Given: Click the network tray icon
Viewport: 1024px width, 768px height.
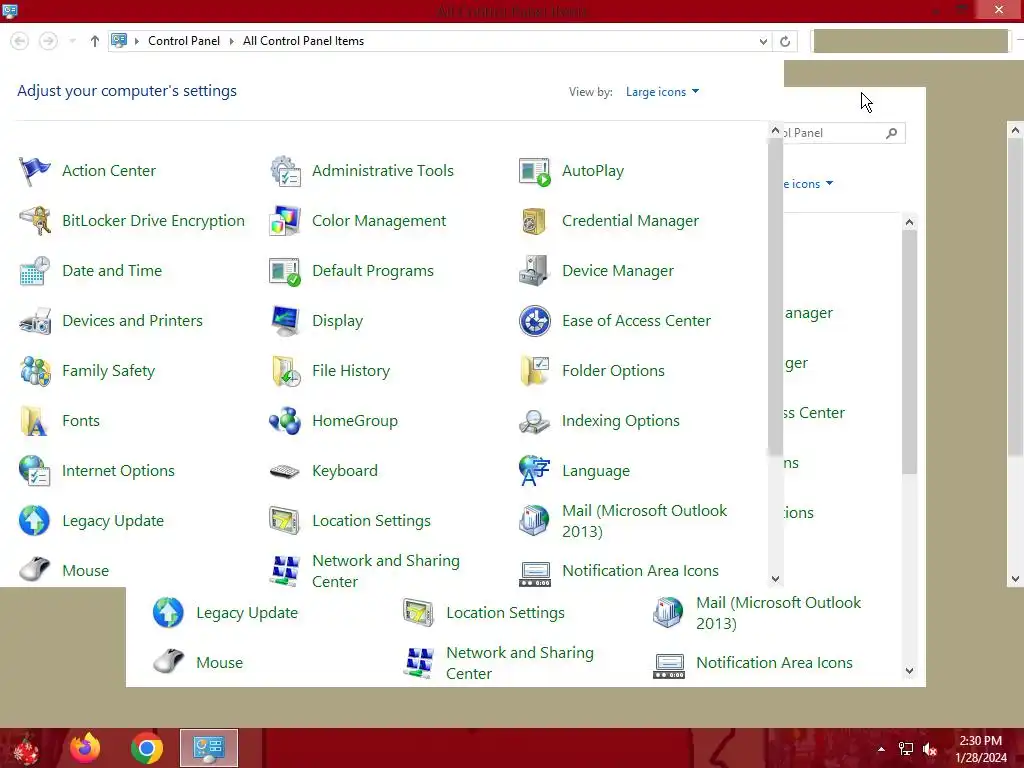Looking at the screenshot, I should (906, 749).
